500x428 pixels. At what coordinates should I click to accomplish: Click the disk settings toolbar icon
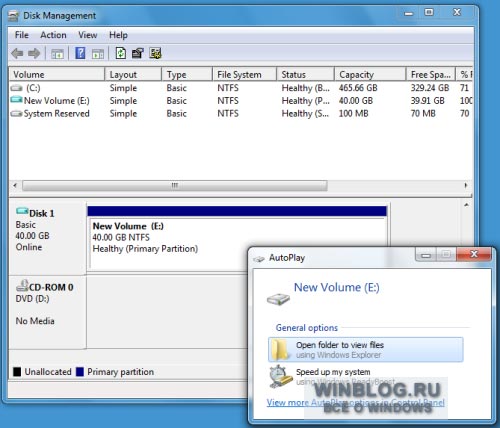coord(155,53)
